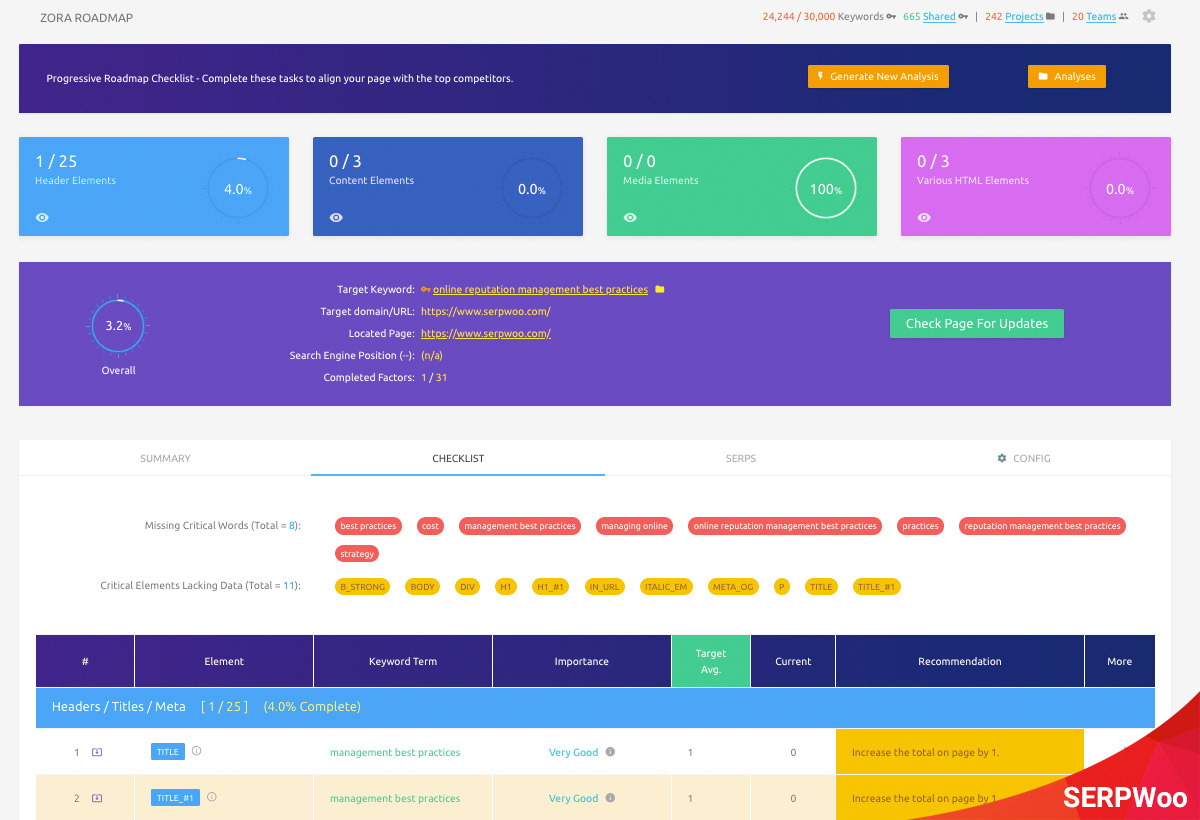Open the SERPS tab
The image size is (1200, 820).
[x=740, y=458]
